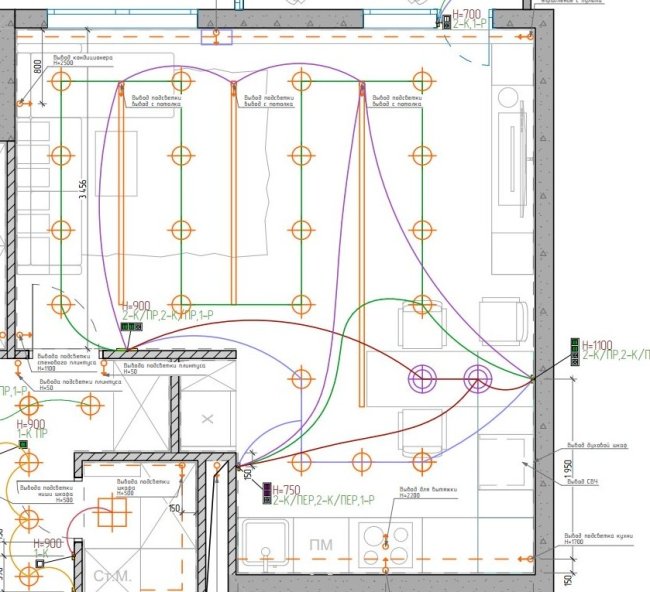
Task: Select the cooktop symbol in kitchen counter
Action: [386, 543]
